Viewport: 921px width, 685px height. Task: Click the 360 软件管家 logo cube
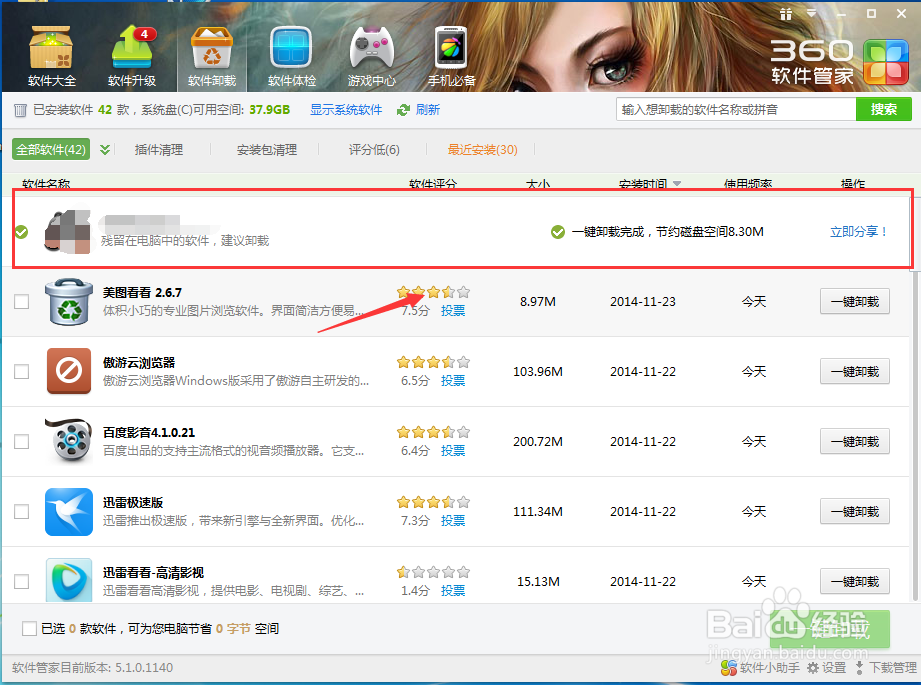(886, 62)
